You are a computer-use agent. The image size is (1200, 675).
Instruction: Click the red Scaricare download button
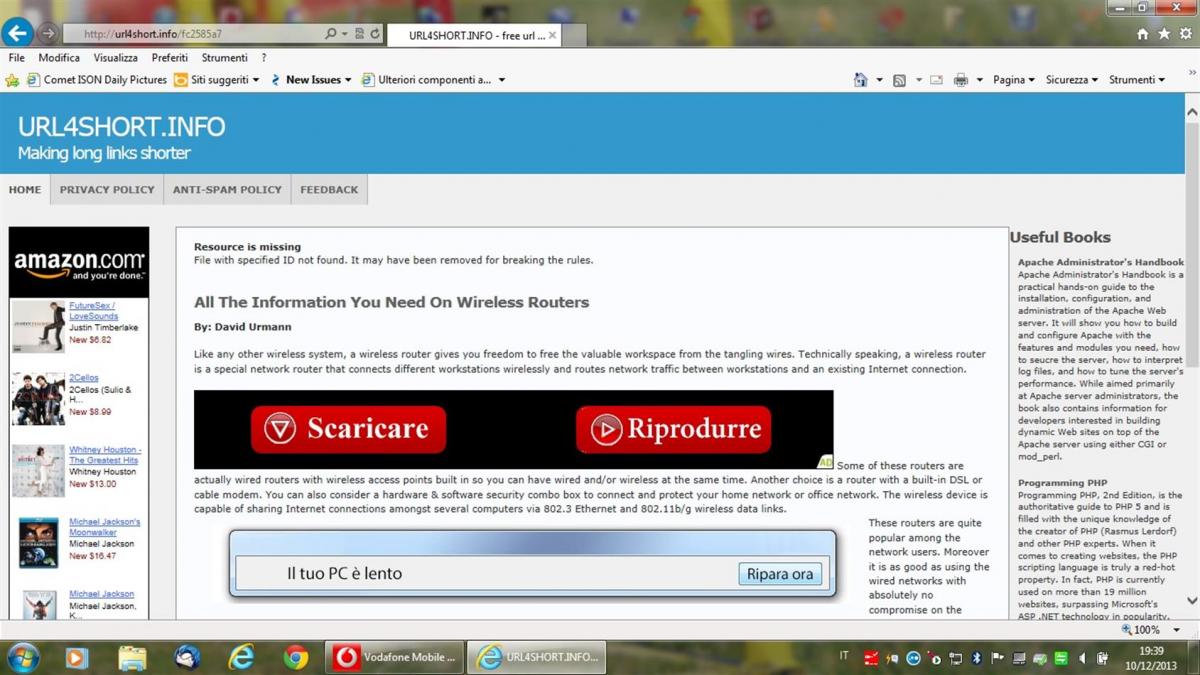(x=348, y=429)
